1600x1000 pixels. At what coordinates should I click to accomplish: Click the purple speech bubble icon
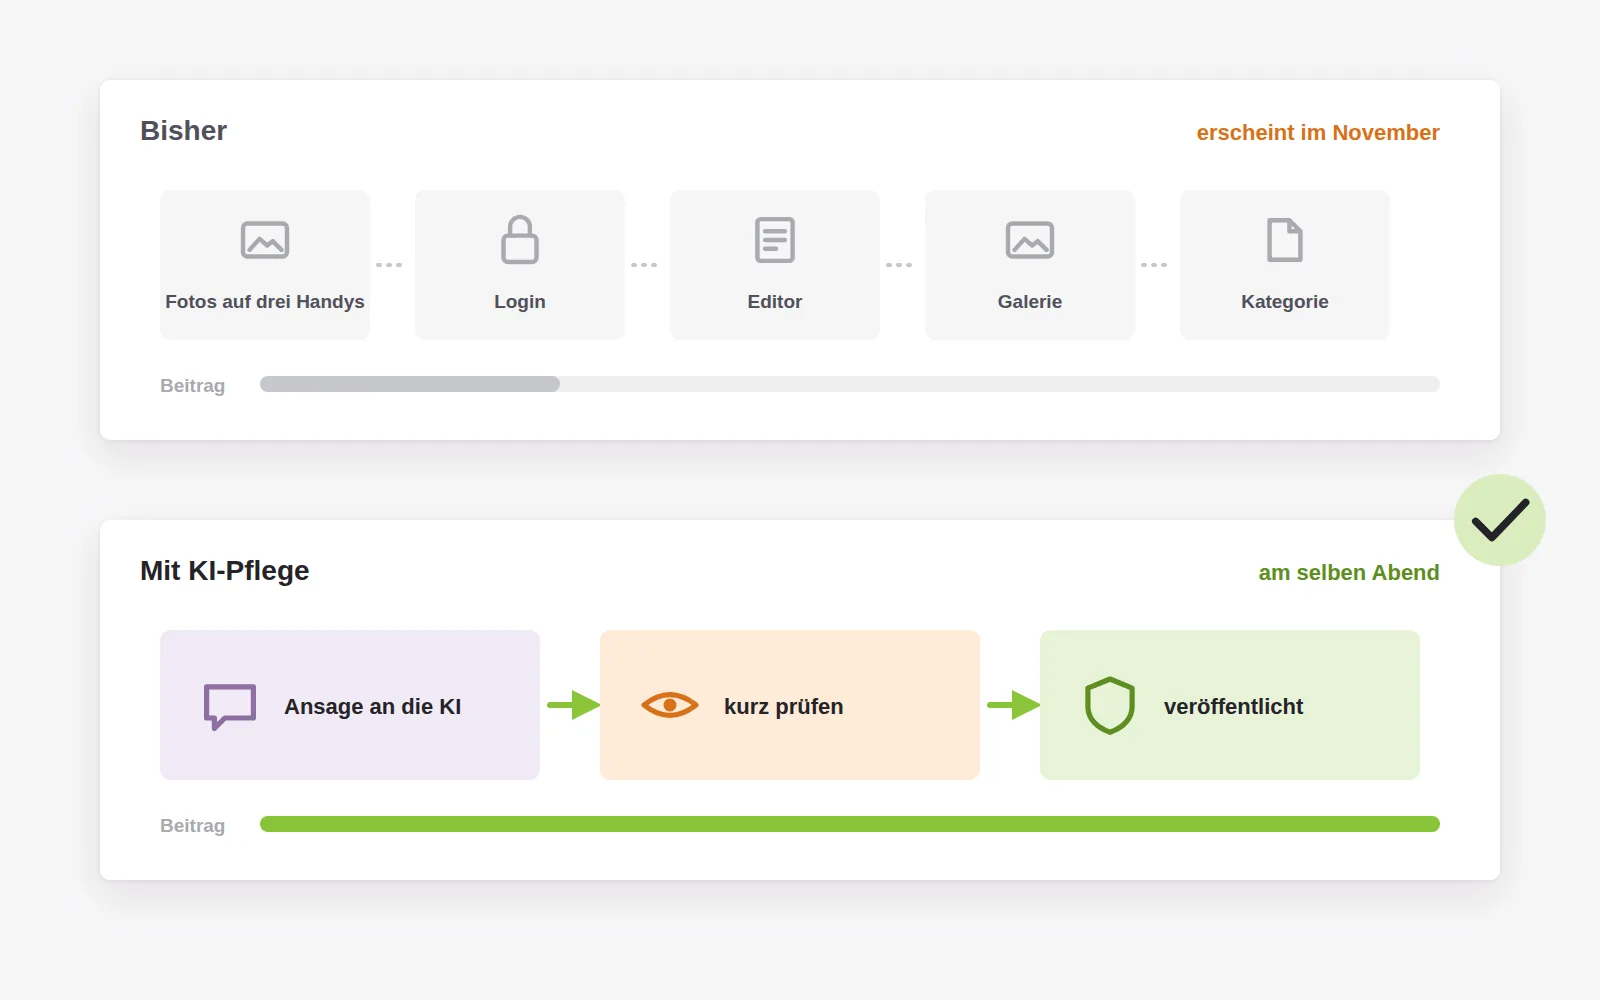[230, 706]
